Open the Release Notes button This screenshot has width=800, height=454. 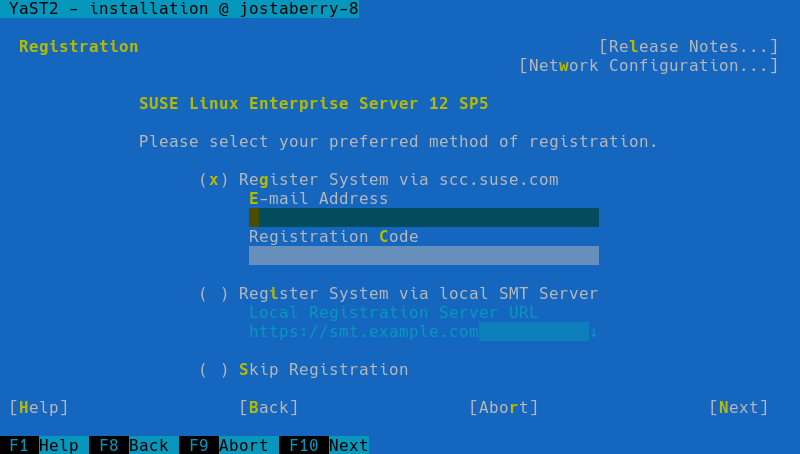[x=688, y=47]
